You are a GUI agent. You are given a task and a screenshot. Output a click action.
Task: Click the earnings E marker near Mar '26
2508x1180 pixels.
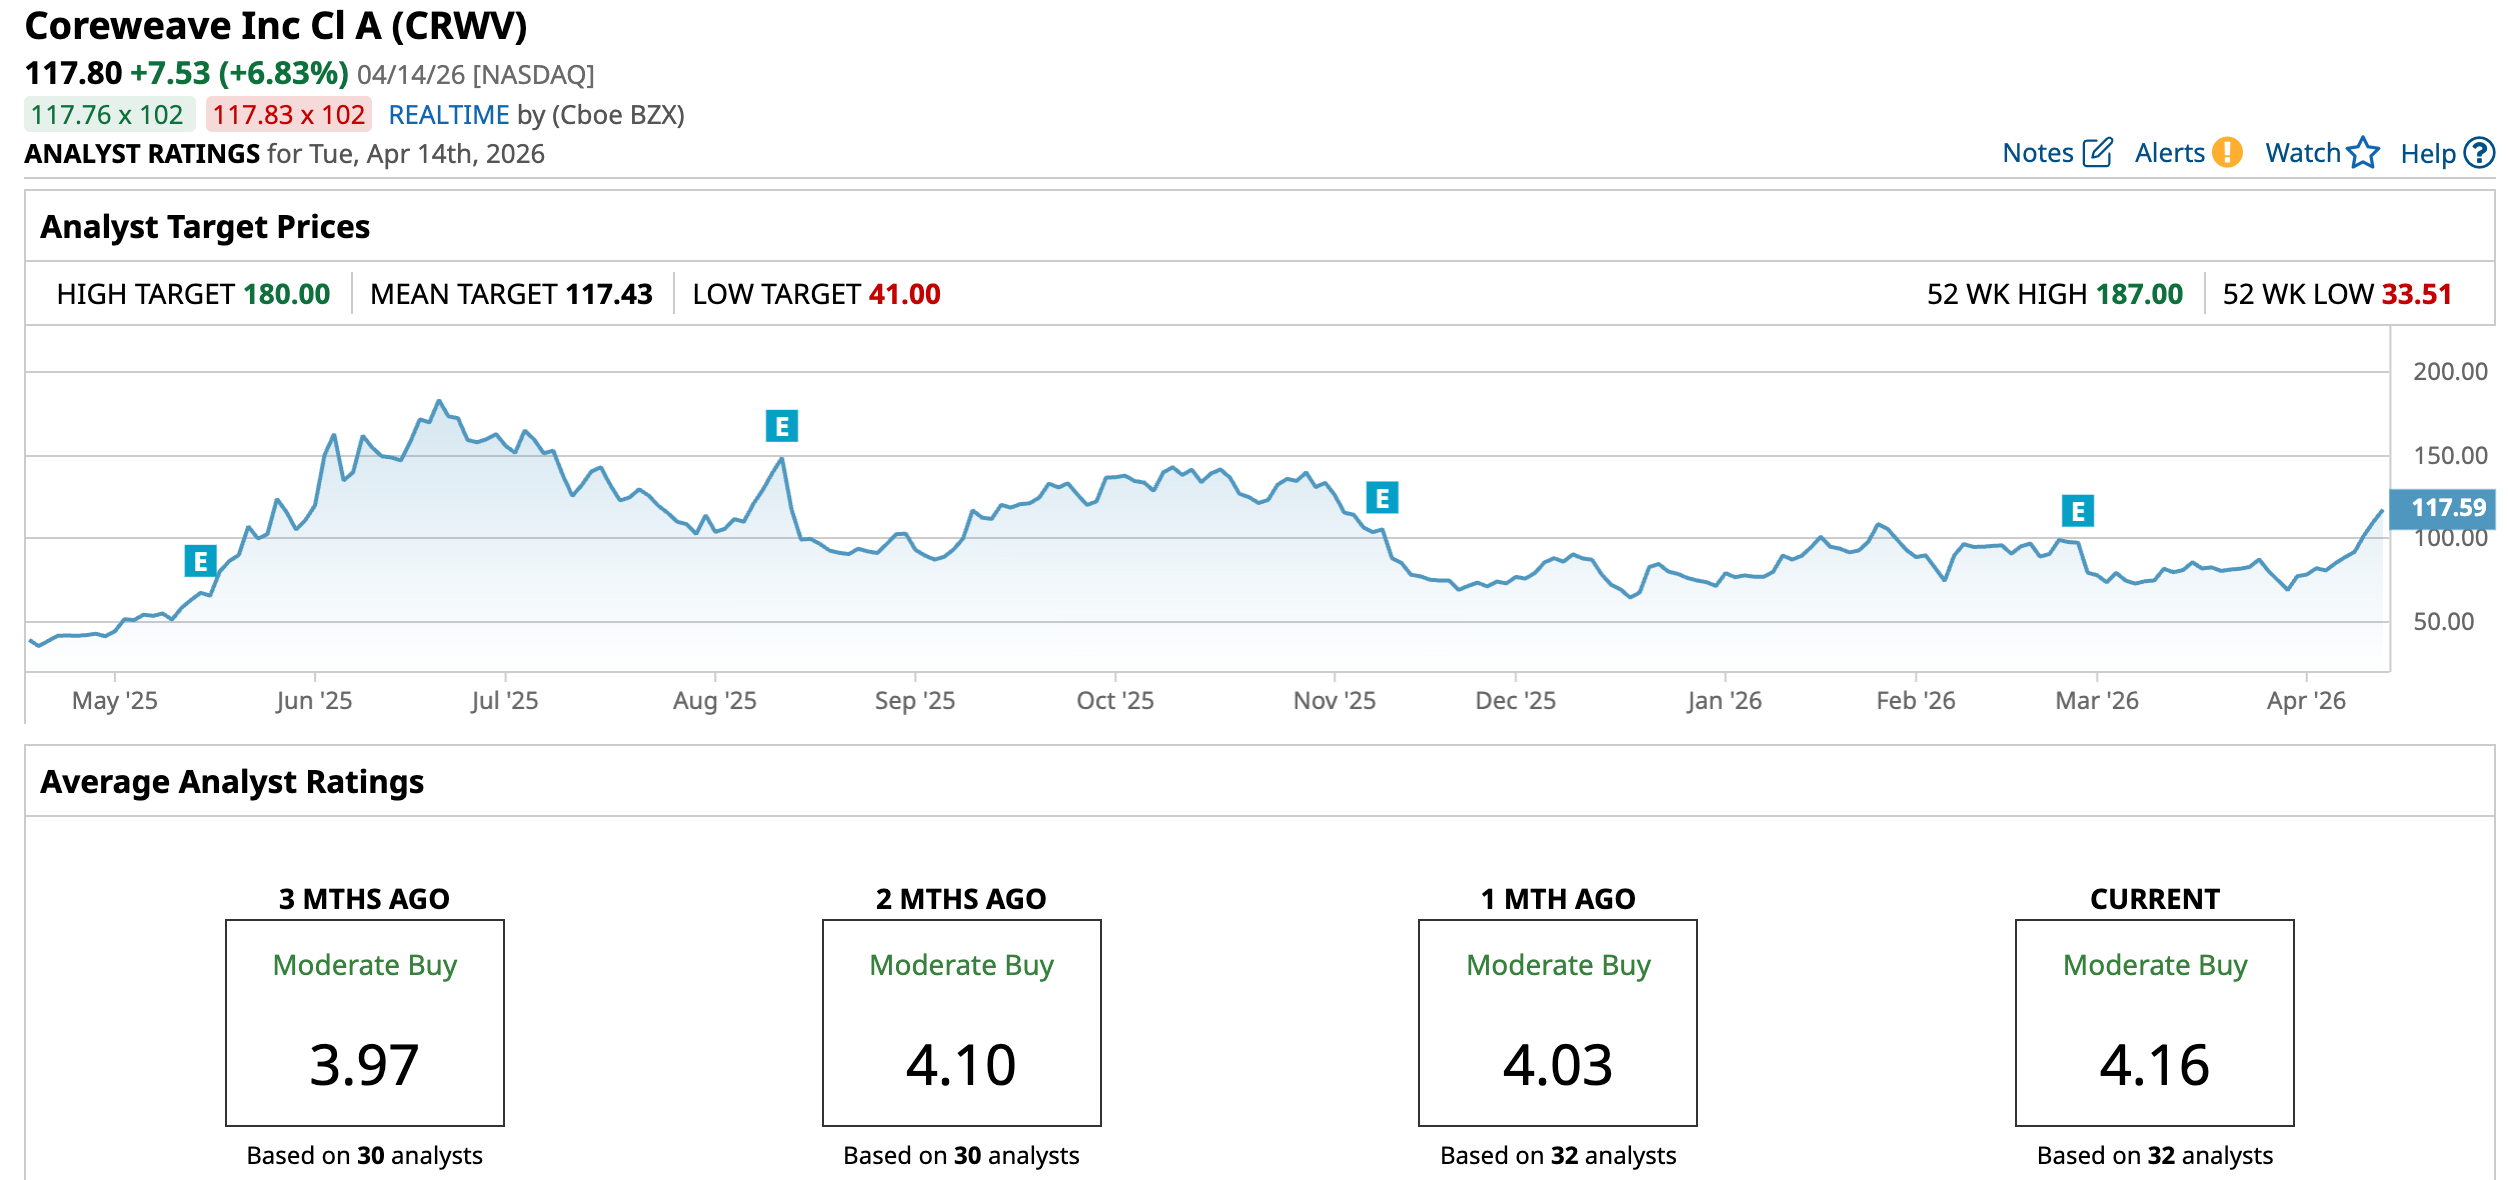click(2078, 511)
